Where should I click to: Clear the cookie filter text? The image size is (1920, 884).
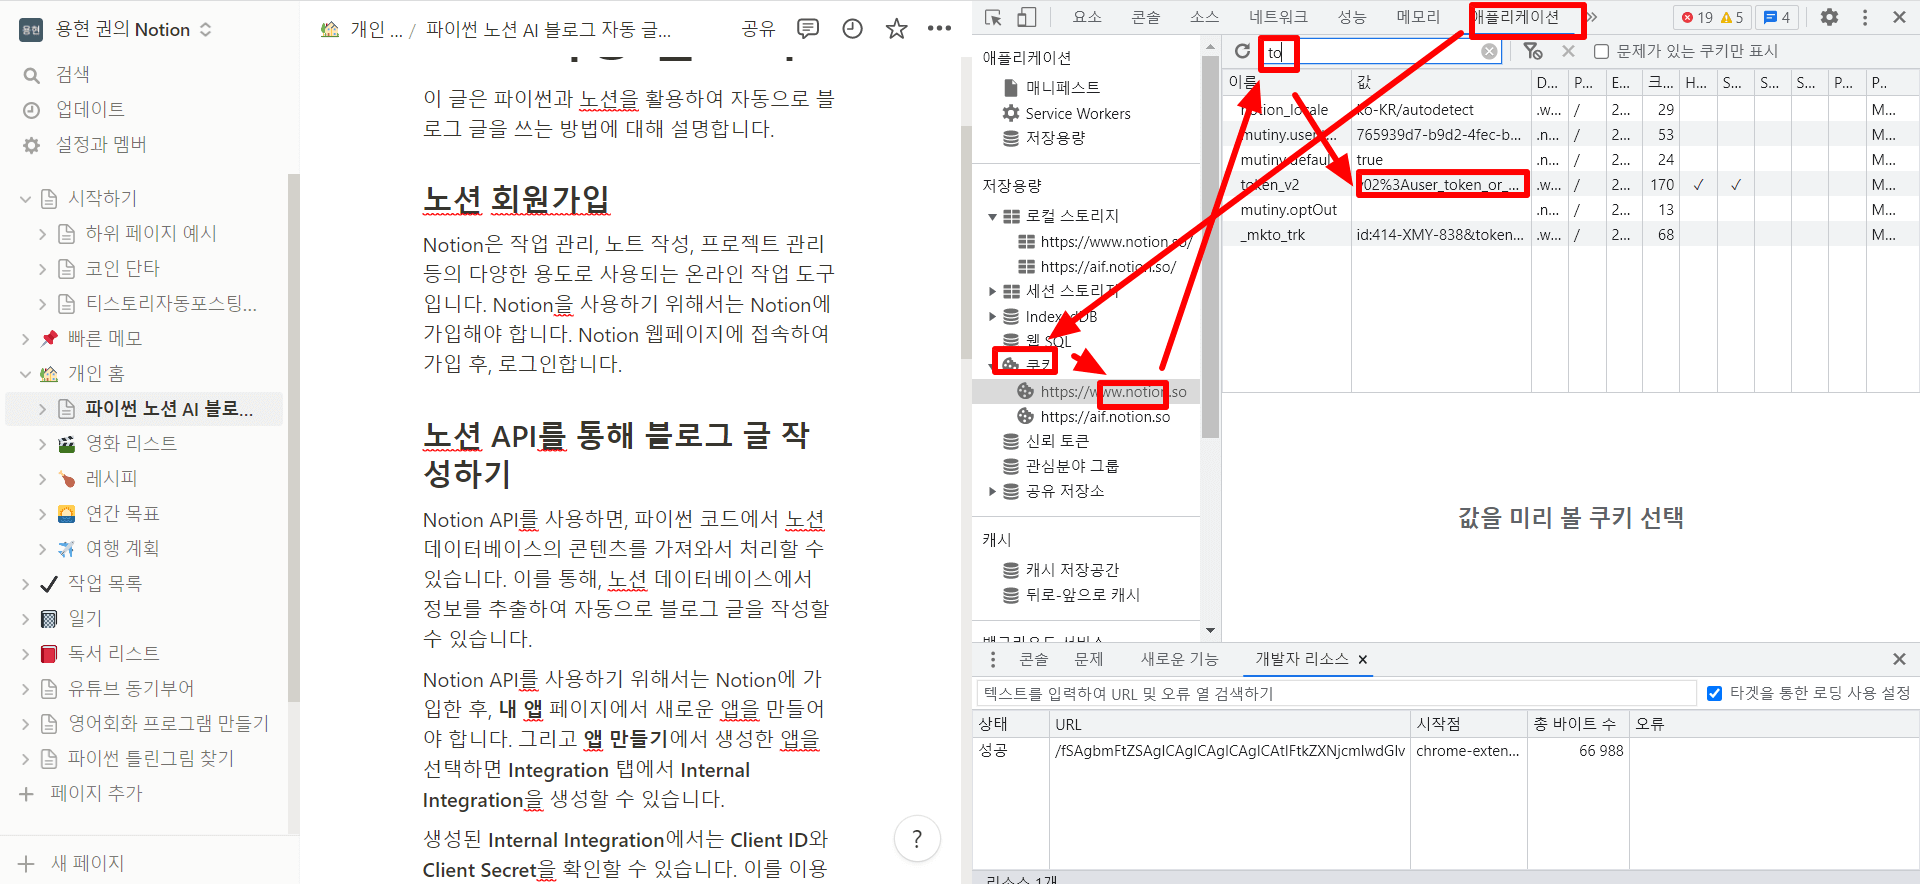1489,51
